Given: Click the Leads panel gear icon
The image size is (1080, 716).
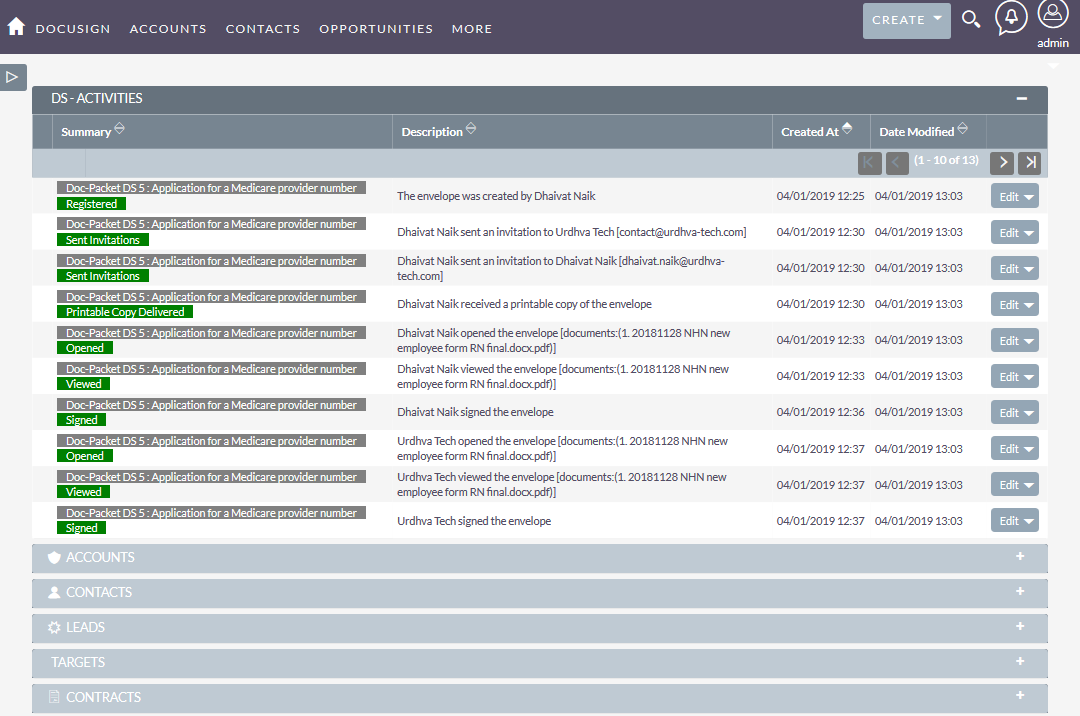Looking at the screenshot, I should (54, 627).
